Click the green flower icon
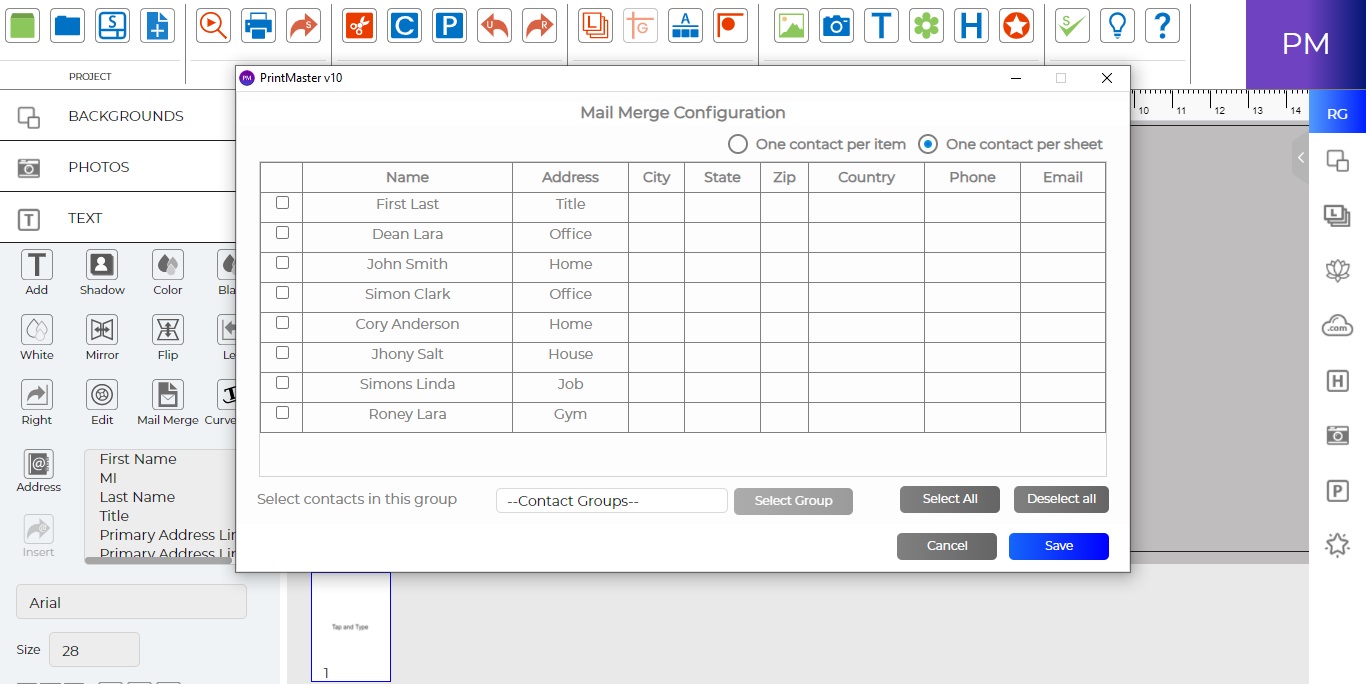This screenshot has width=1366, height=684. pos(927,26)
